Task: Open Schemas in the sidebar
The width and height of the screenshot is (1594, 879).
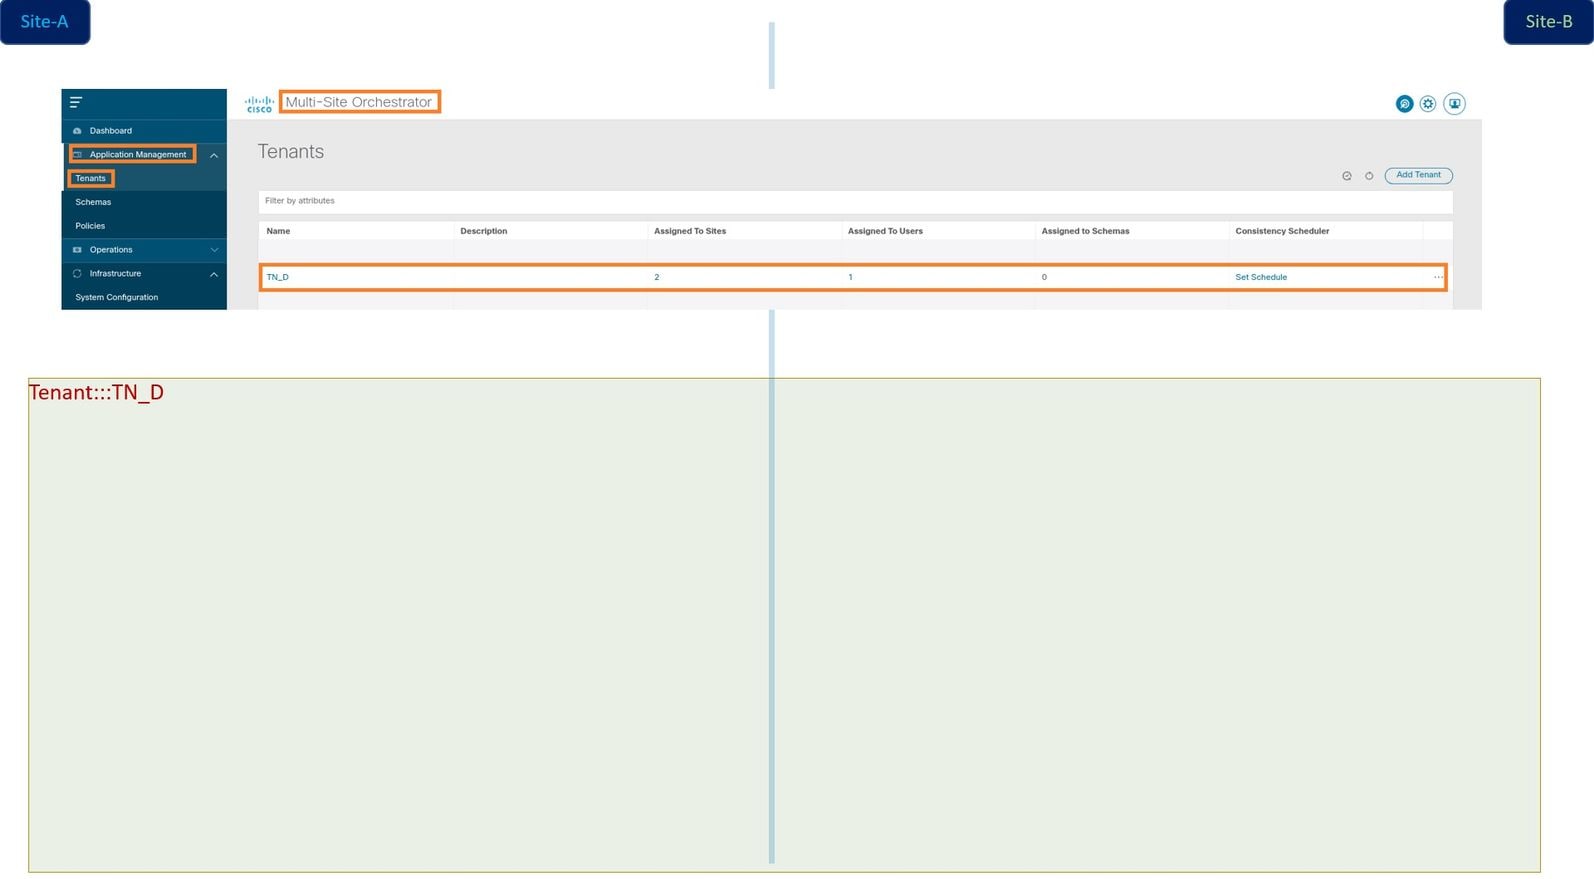Action: pos(93,203)
